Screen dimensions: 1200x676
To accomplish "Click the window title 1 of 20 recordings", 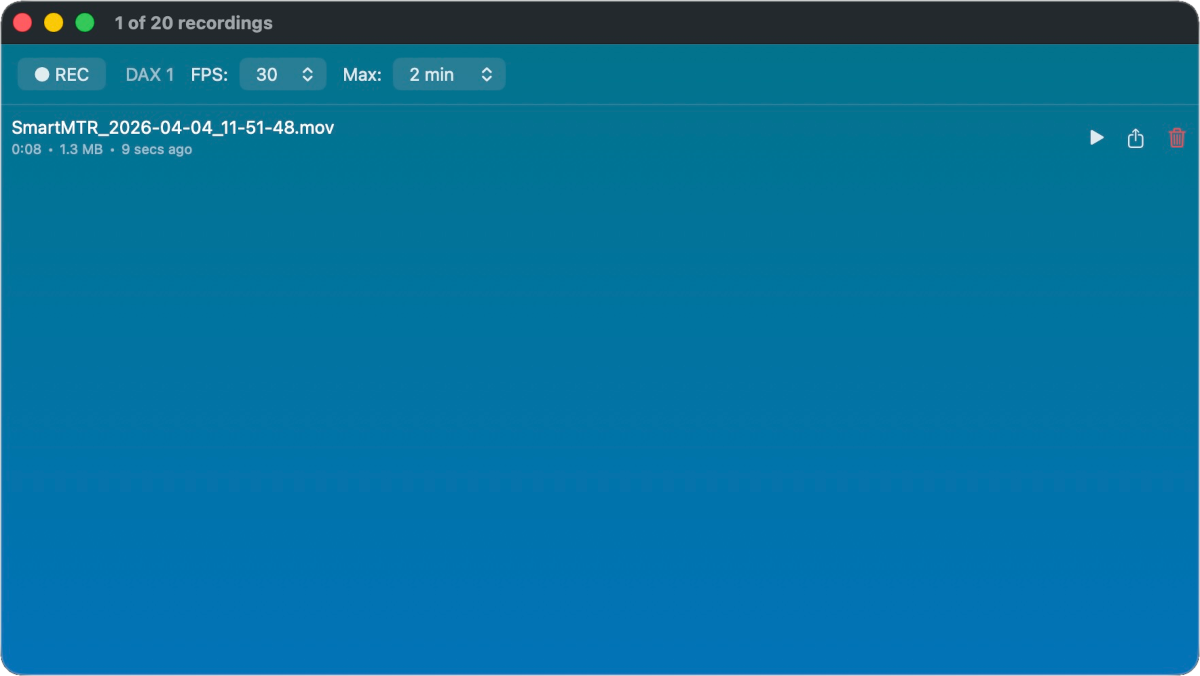I will [x=193, y=22].
